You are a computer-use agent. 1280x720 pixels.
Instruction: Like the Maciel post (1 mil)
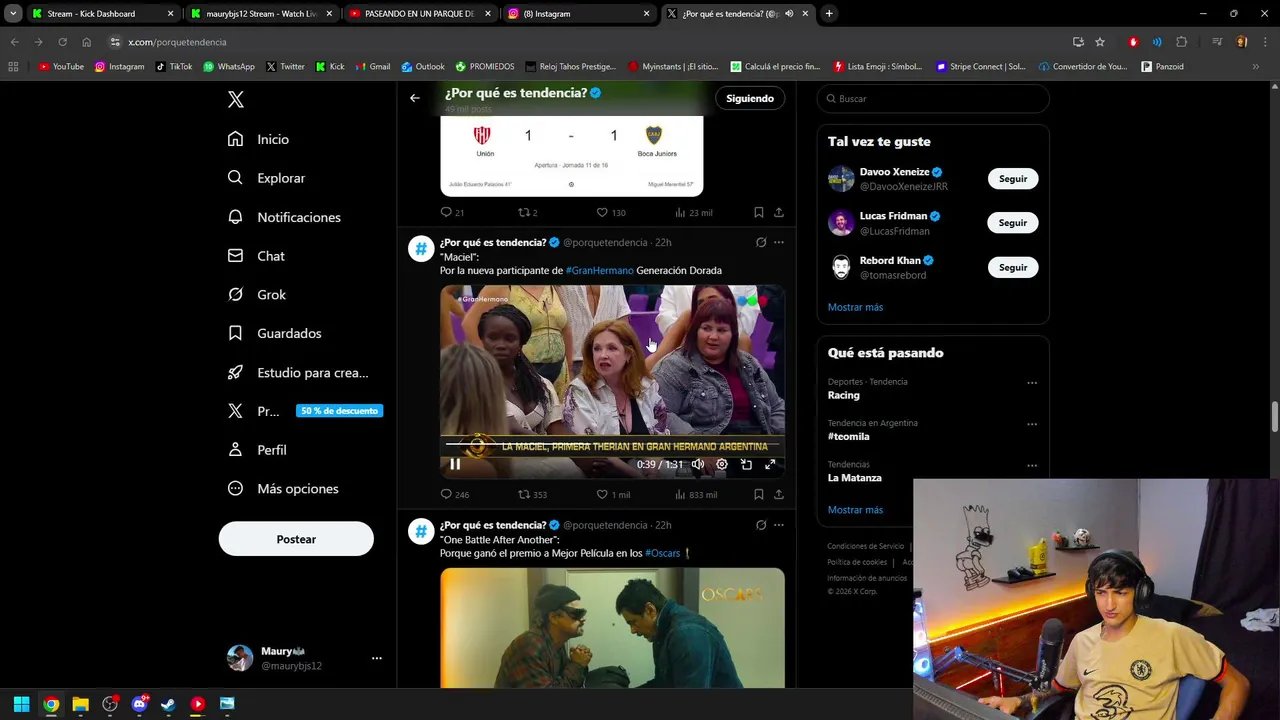pyautogui.click(x=613, y=494)
